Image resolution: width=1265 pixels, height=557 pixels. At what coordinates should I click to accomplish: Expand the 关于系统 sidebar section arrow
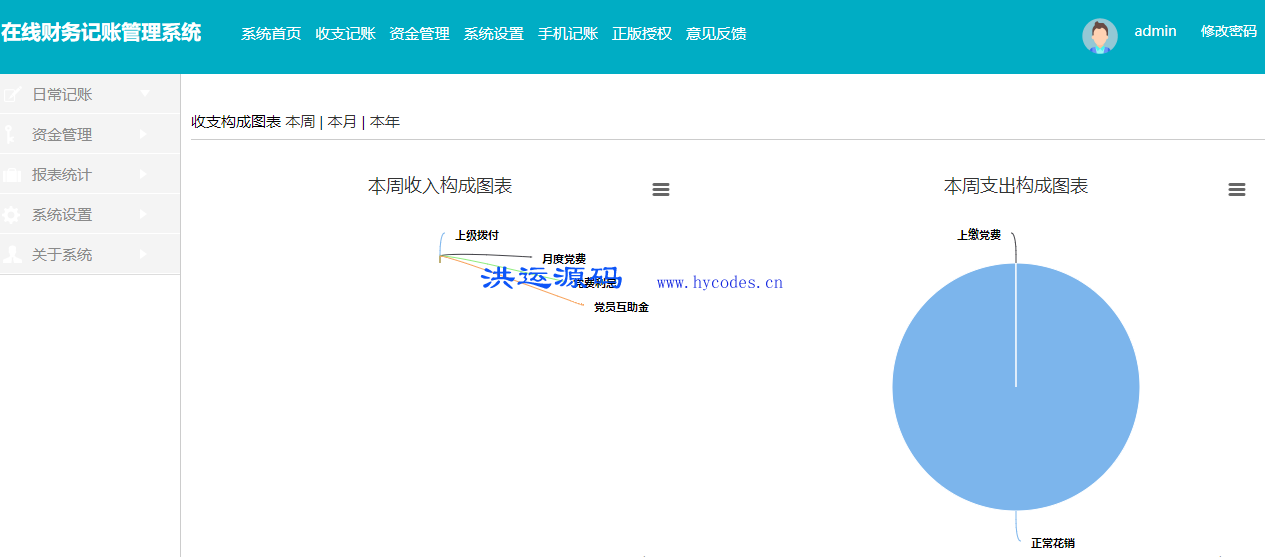pyautogui.click(x=143, y=253)
